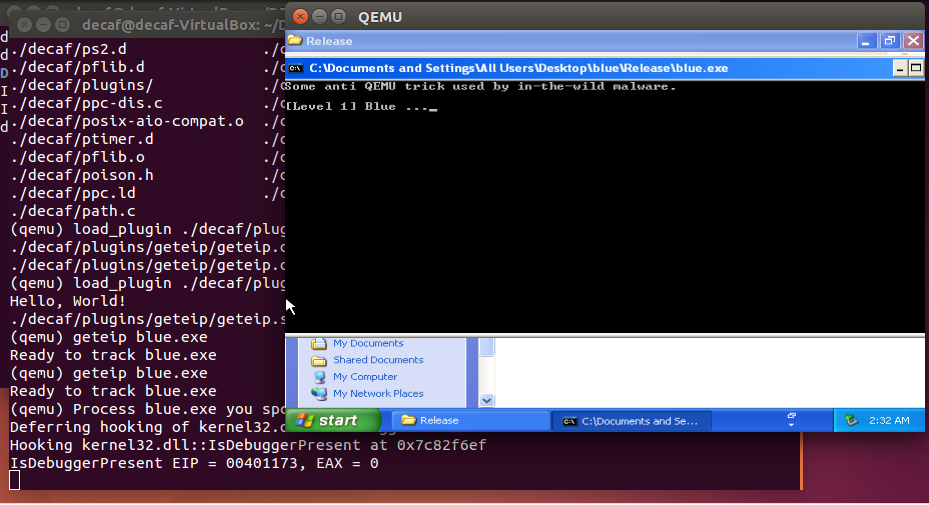Maximize the blue.exe console window
Screen dimensions: 929x505
[915, 68]
